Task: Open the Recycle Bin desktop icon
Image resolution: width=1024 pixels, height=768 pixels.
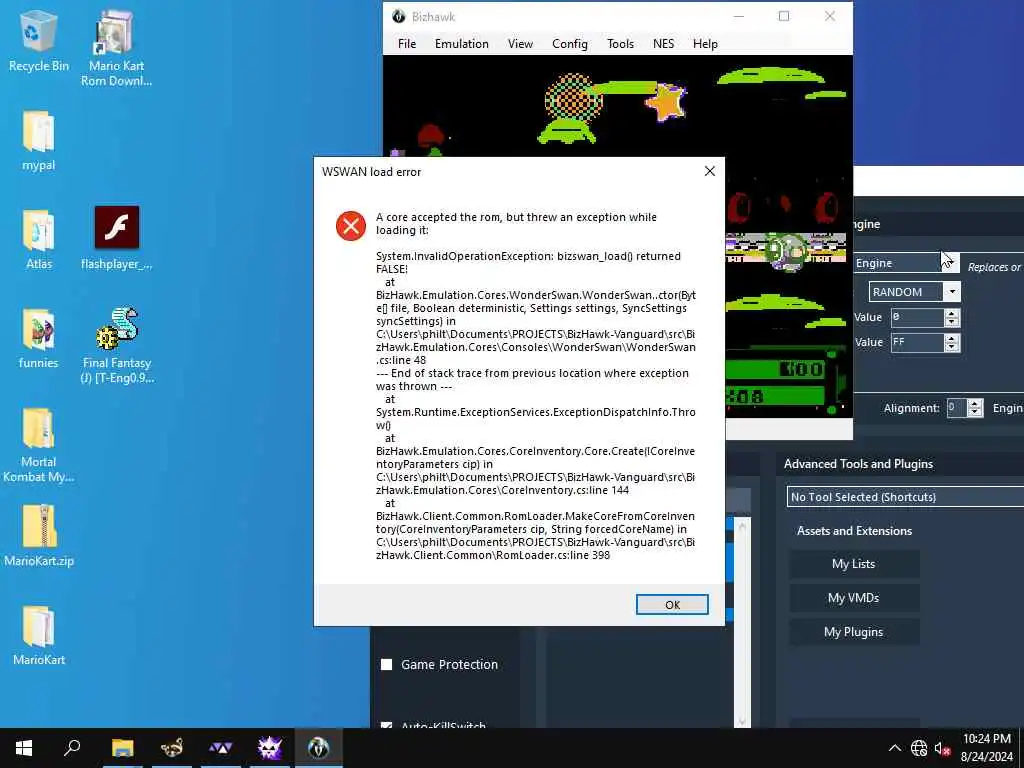Action: click(x=39, y=42)
